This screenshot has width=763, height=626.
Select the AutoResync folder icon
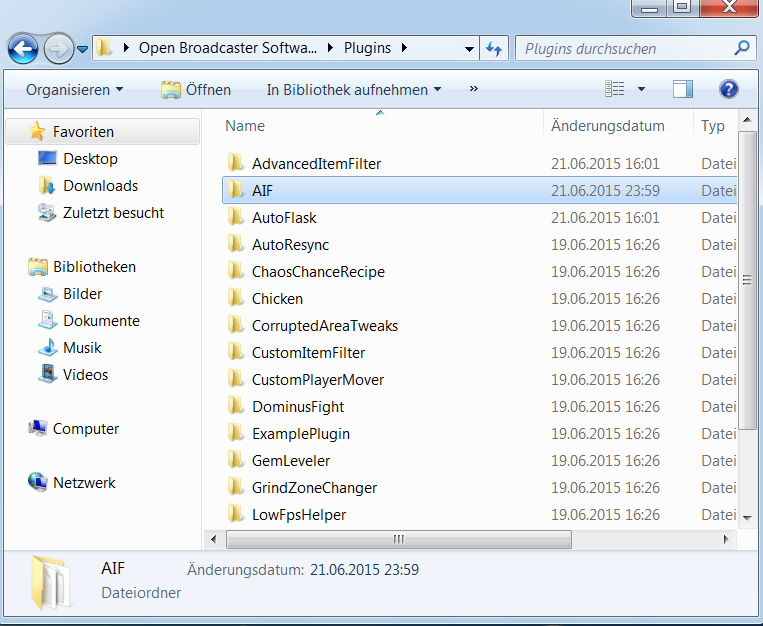point(236,244)
